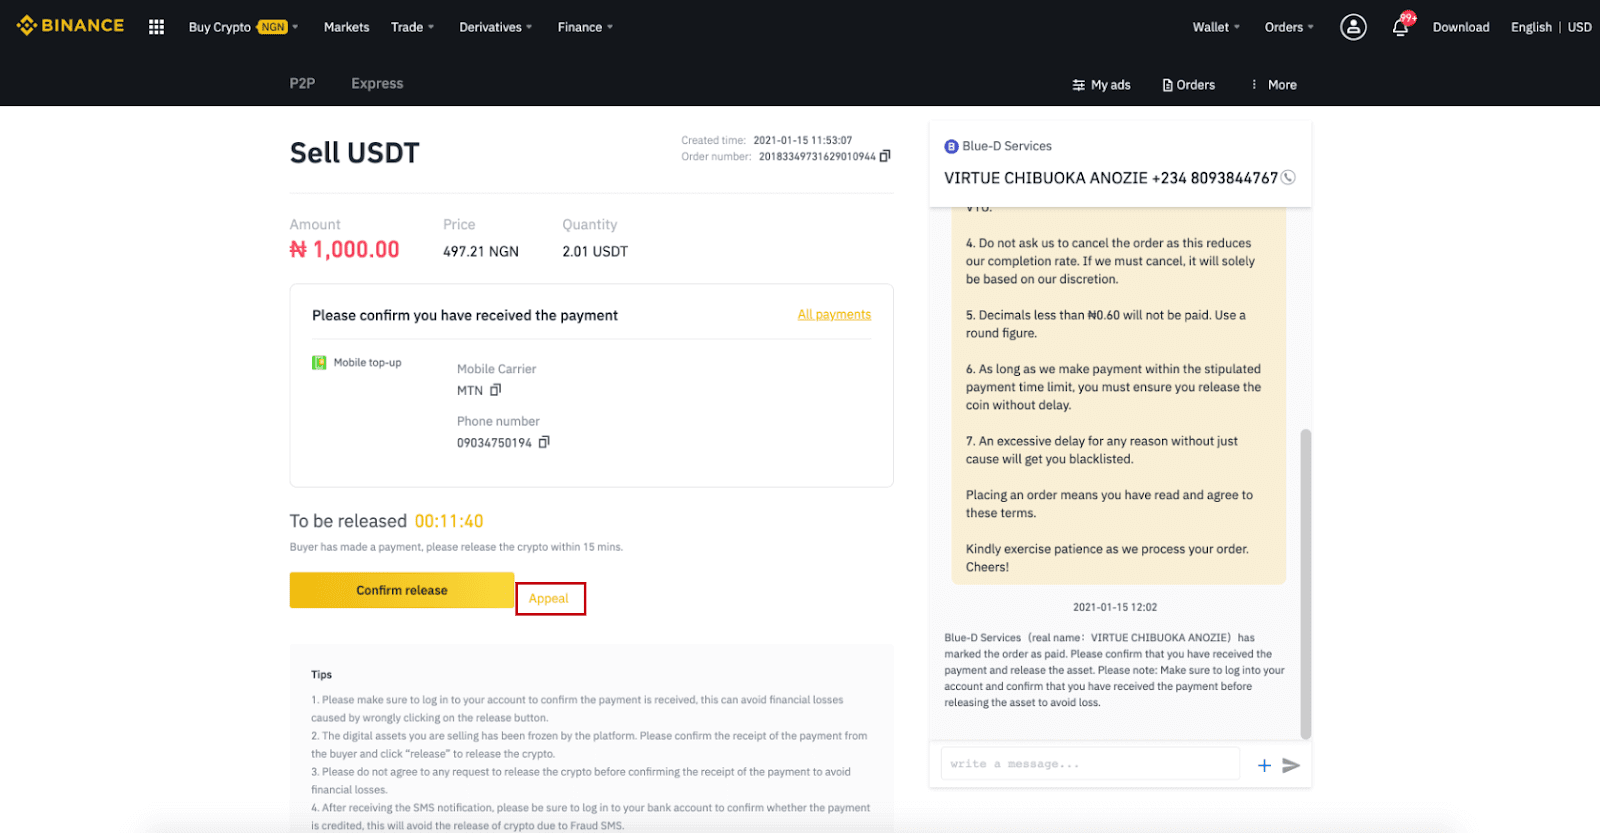
Task: Send the chat message with arrow icon
Action: tap(1291, 765)
